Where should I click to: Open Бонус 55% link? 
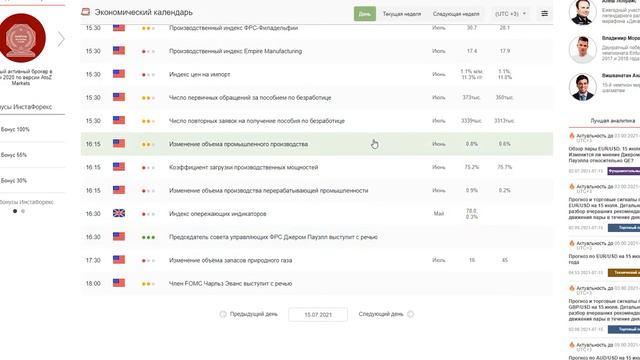tap(13, 155)
